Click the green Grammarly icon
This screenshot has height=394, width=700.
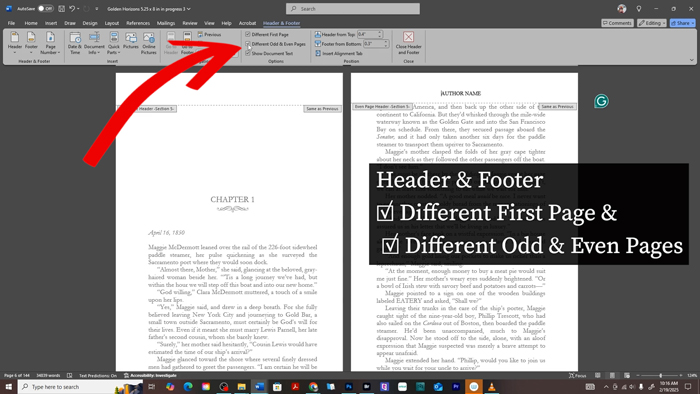(x=601, y=101)
